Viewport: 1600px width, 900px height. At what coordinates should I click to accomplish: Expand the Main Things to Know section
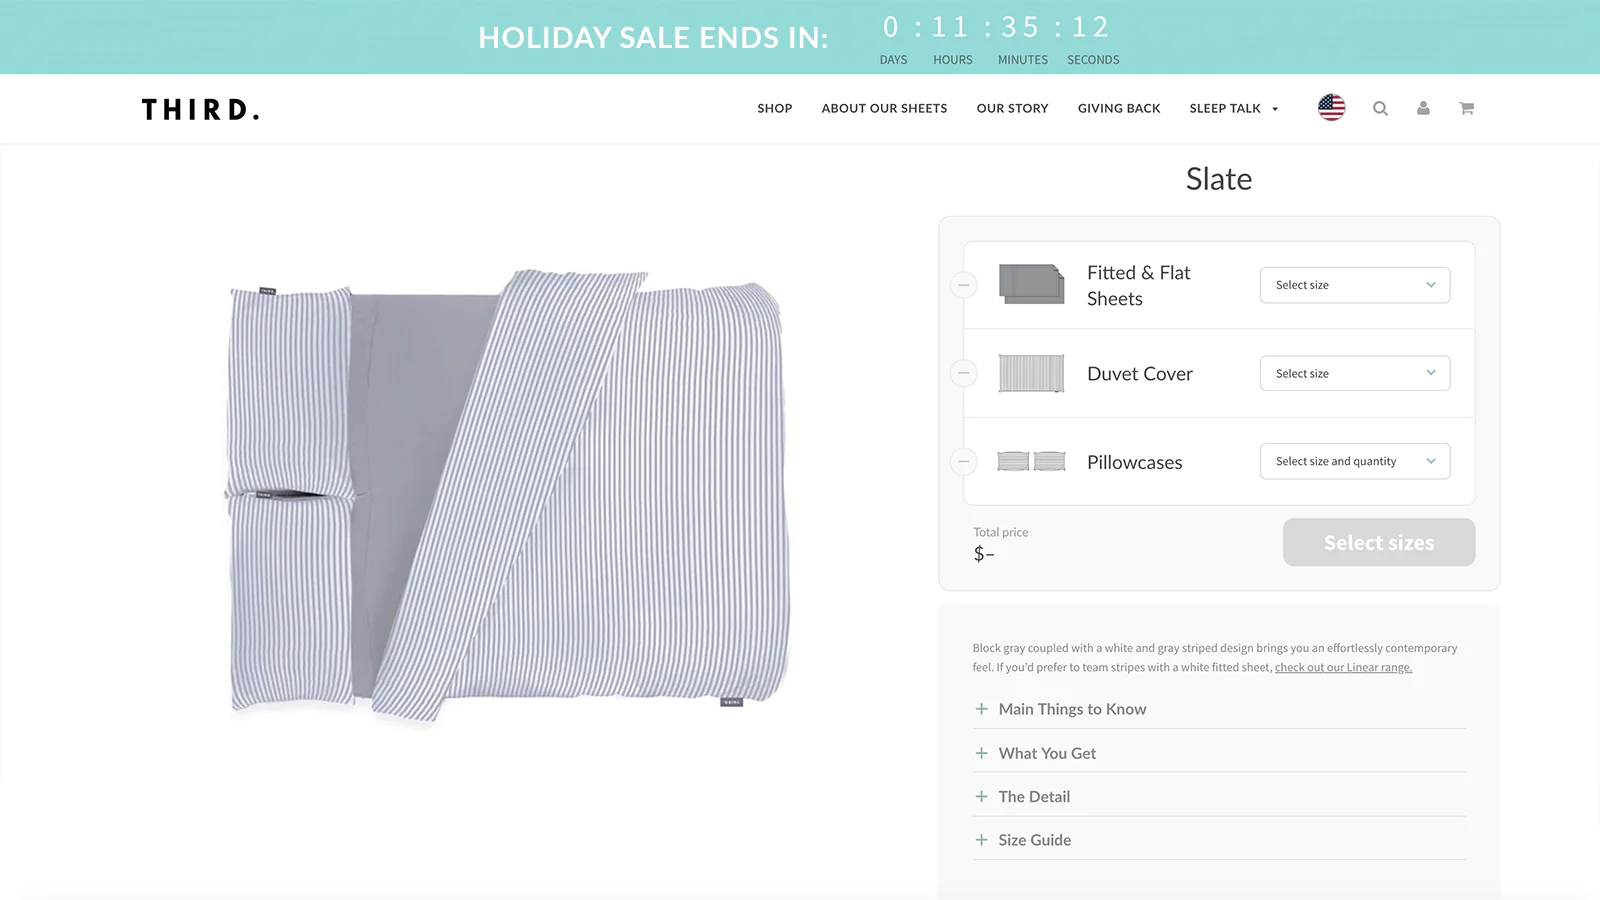coord(1072,709)
